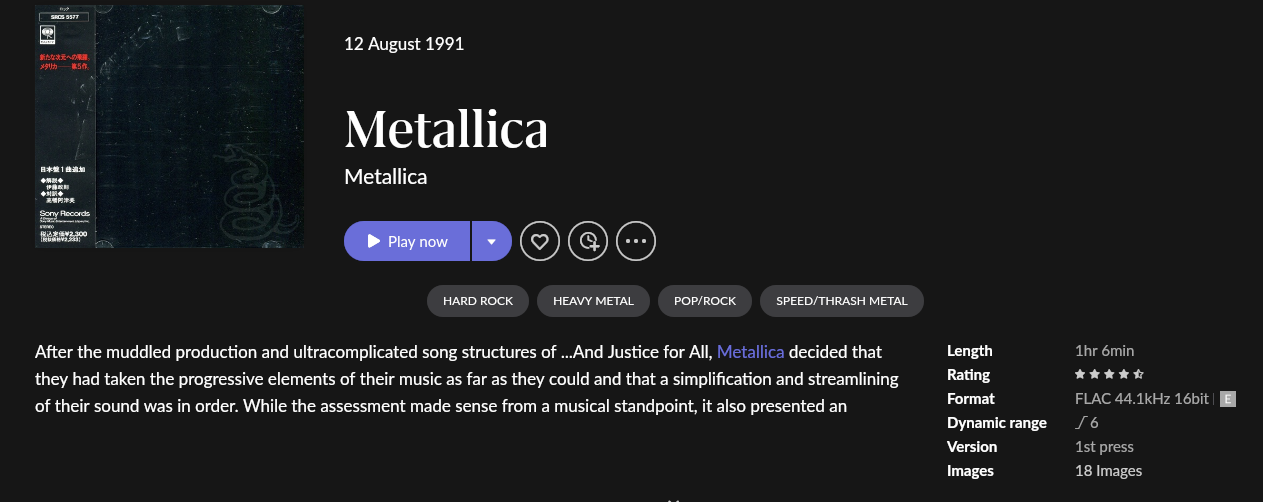Click the clock-plus add to listen later icon
Screen dimensions: 1263x502
click(588, 241)
